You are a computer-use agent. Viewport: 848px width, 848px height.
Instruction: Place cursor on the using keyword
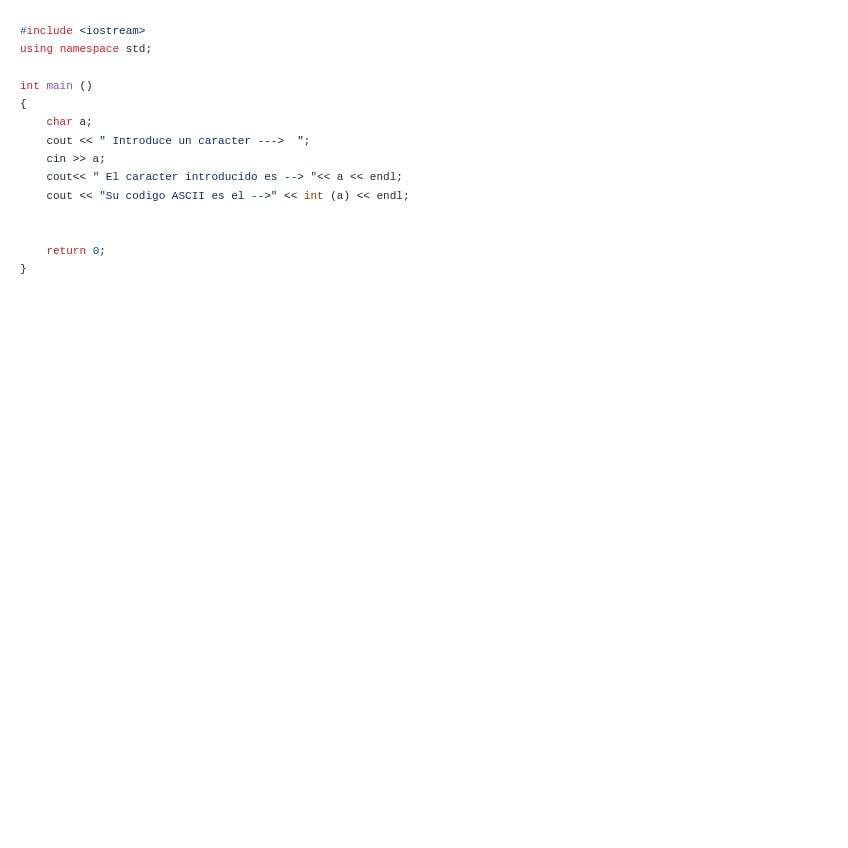pyautogui.click(x=36, y=49)
